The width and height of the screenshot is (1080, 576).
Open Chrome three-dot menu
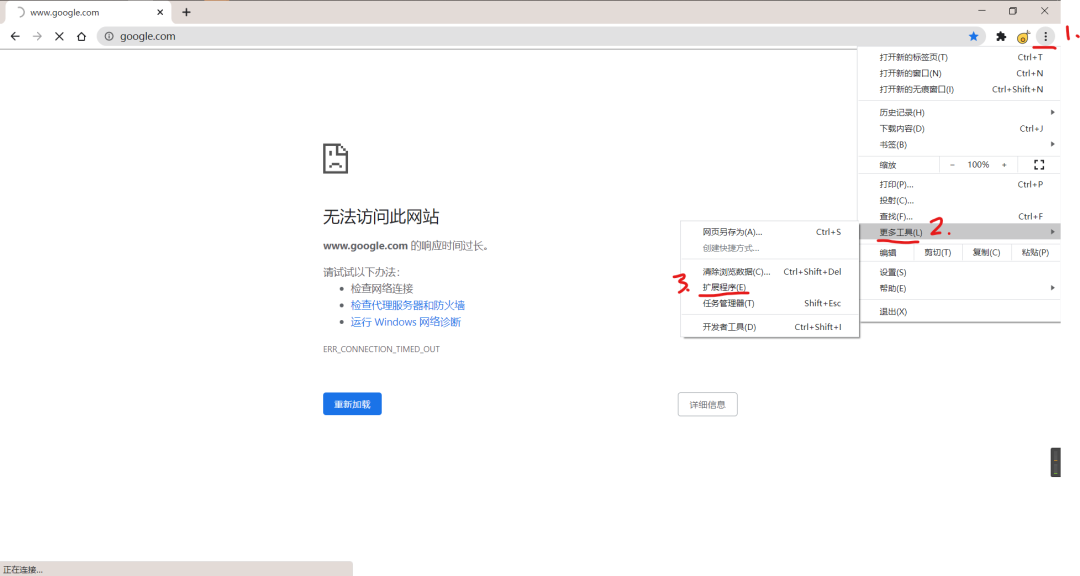pos(1046,37)
